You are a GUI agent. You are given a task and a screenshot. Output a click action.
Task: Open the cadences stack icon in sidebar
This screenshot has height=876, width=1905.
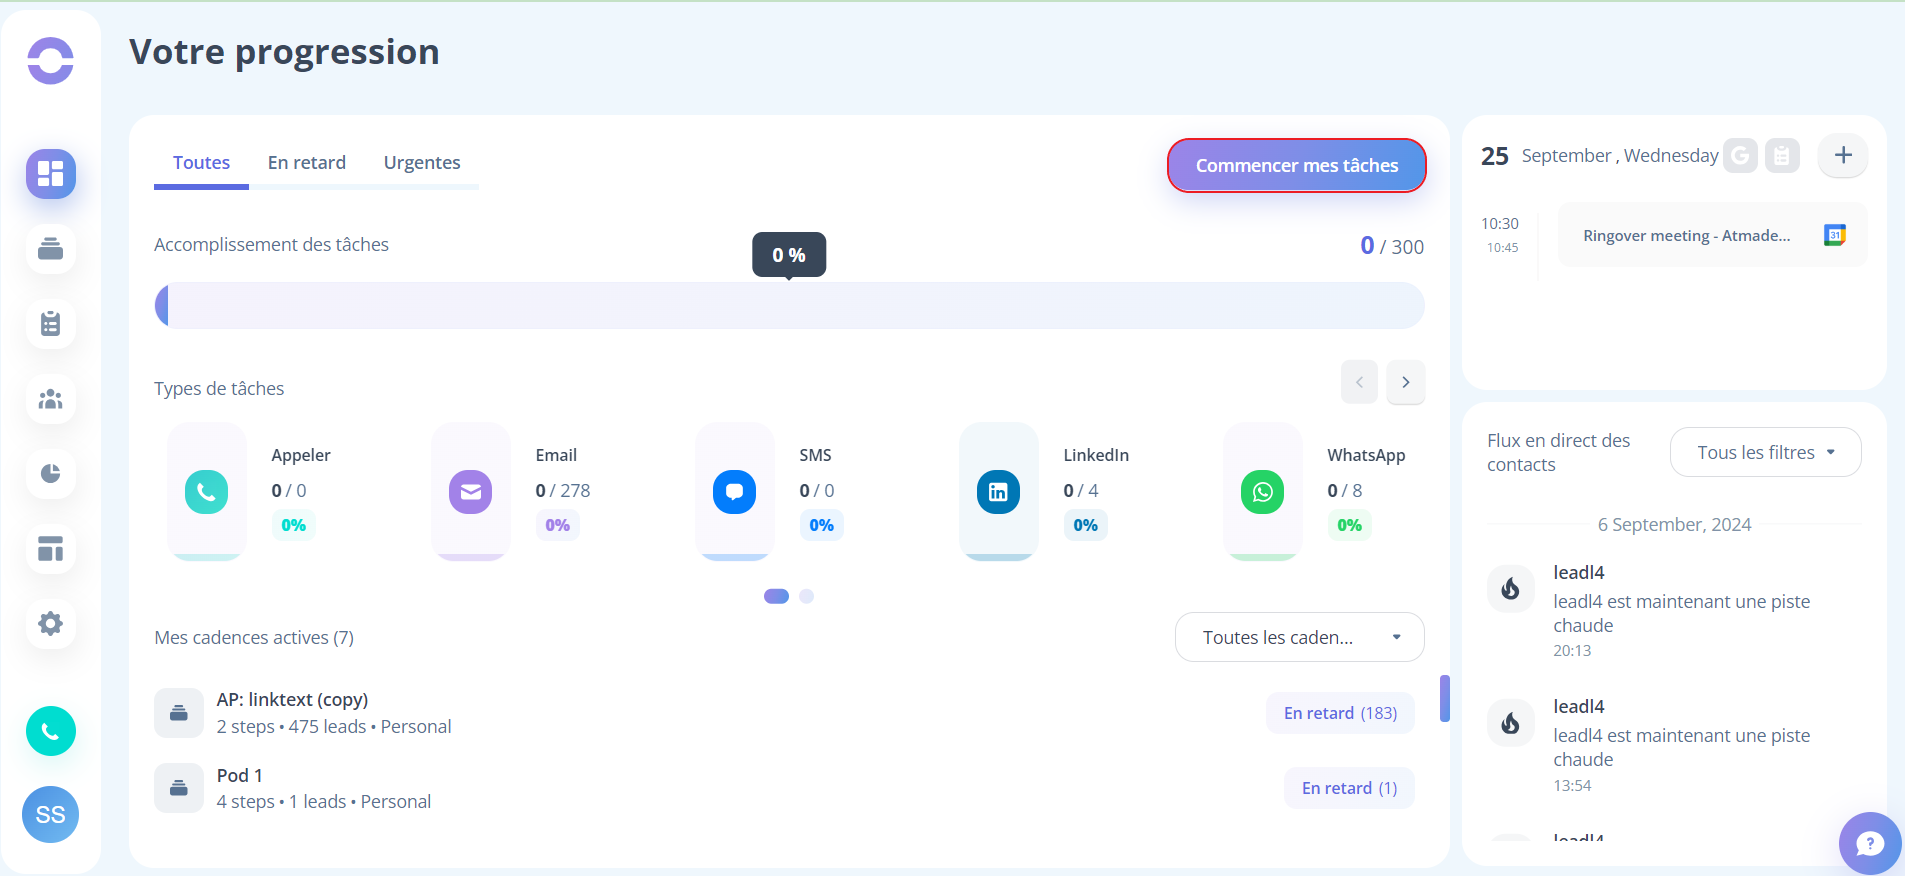(x=51, y=248)
